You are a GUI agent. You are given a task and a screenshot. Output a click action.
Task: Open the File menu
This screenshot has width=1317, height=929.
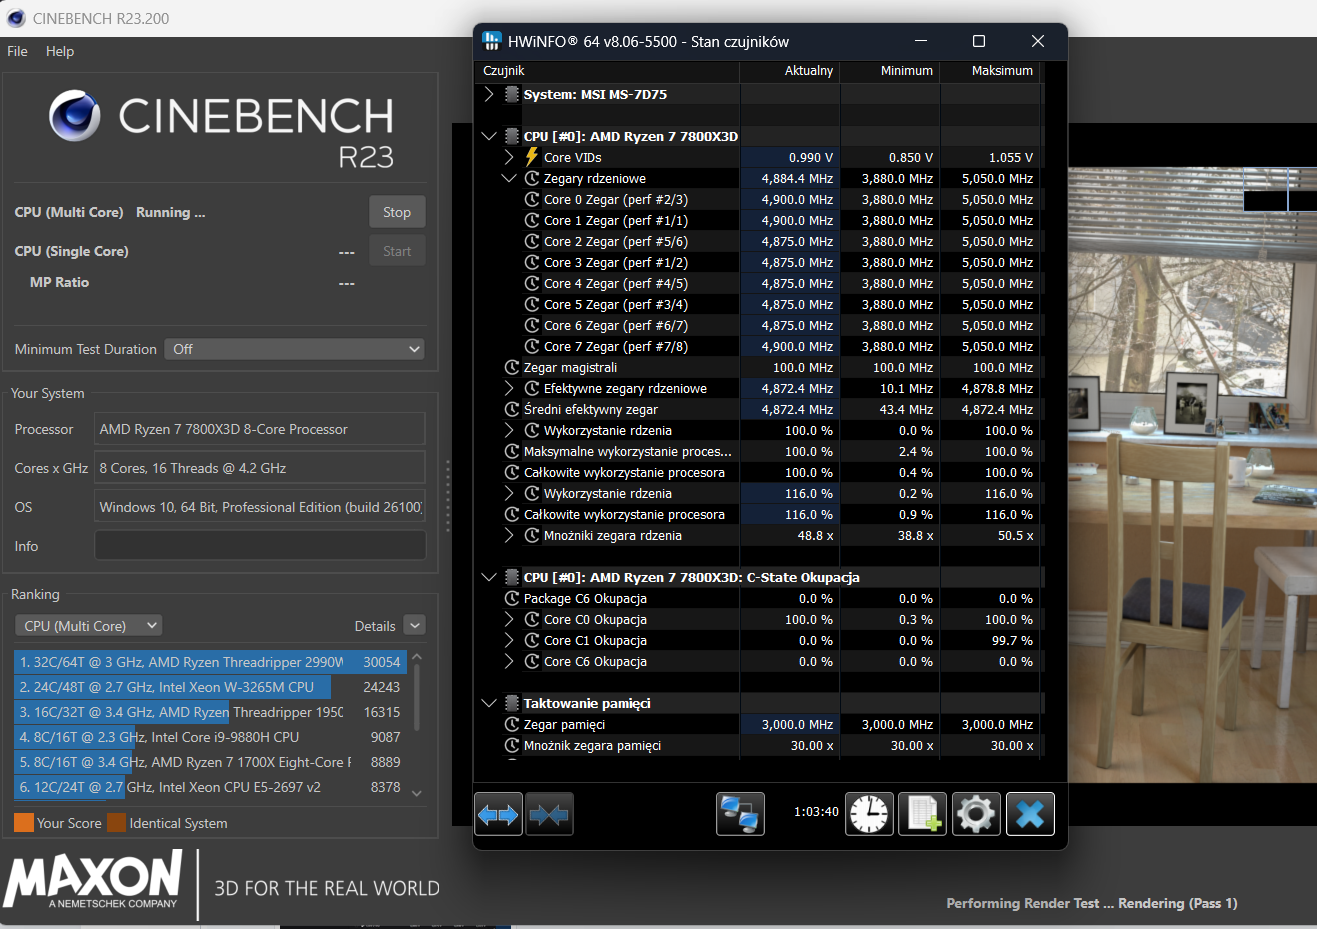[18, 51]
